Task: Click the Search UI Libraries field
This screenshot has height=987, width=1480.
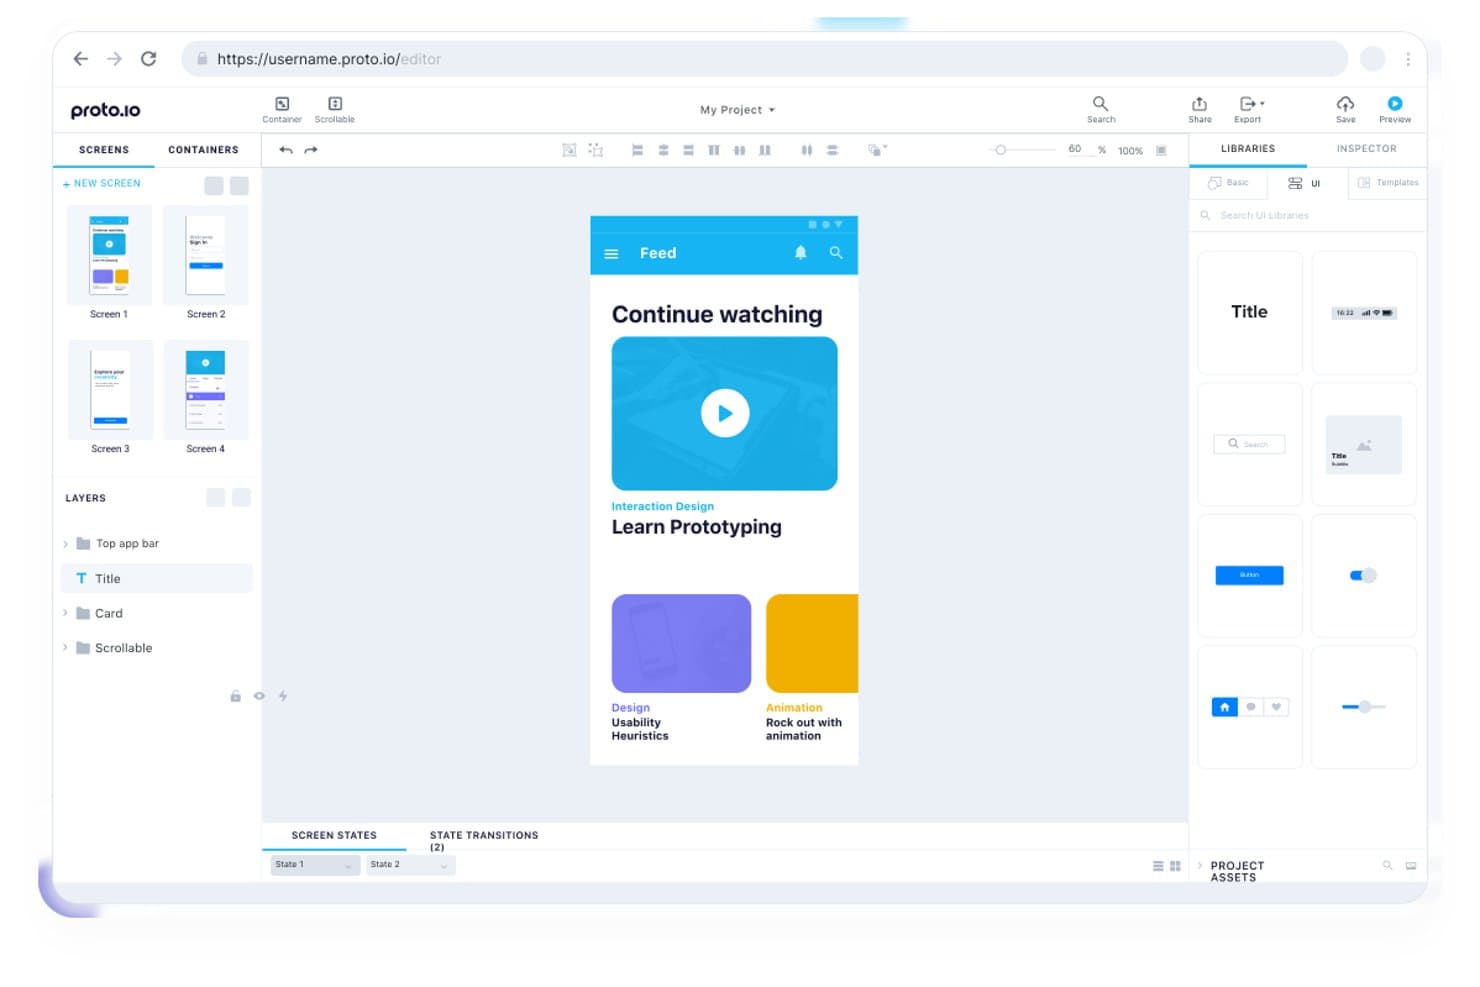Action: coord(1307,215)
